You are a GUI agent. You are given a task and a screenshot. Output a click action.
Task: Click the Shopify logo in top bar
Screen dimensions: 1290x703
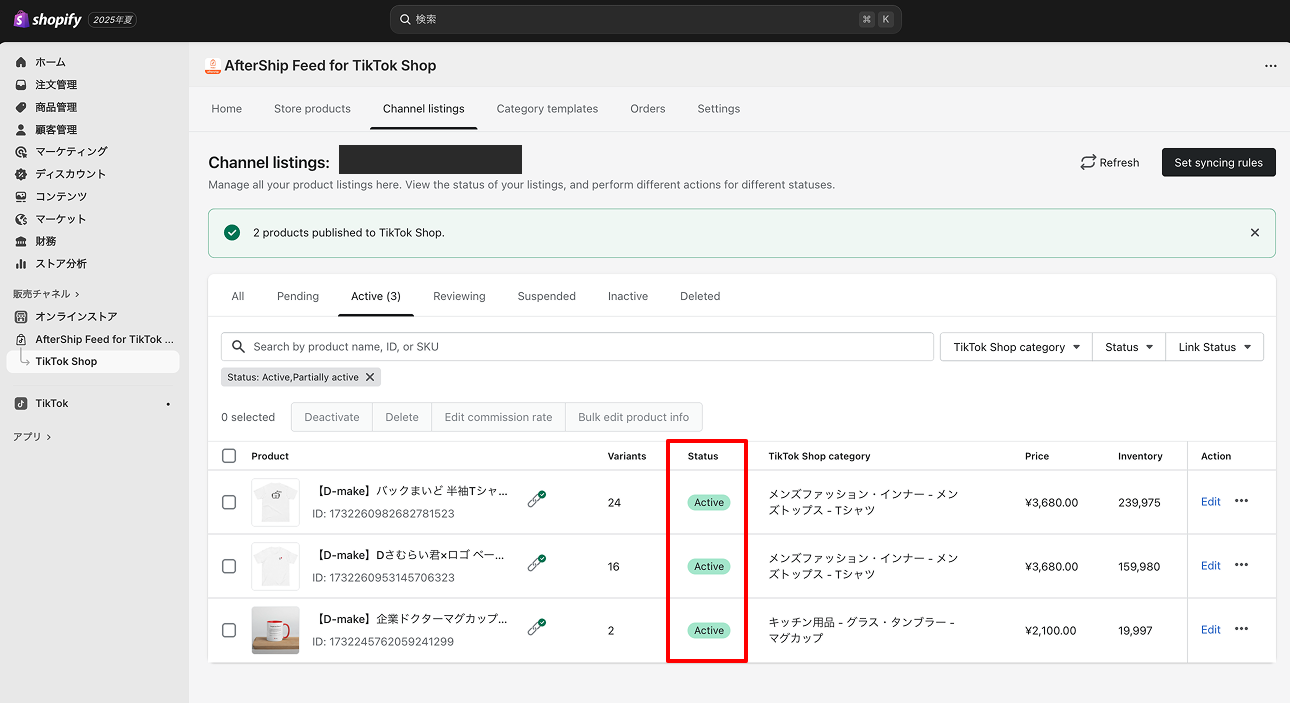[x=47, y=19]
